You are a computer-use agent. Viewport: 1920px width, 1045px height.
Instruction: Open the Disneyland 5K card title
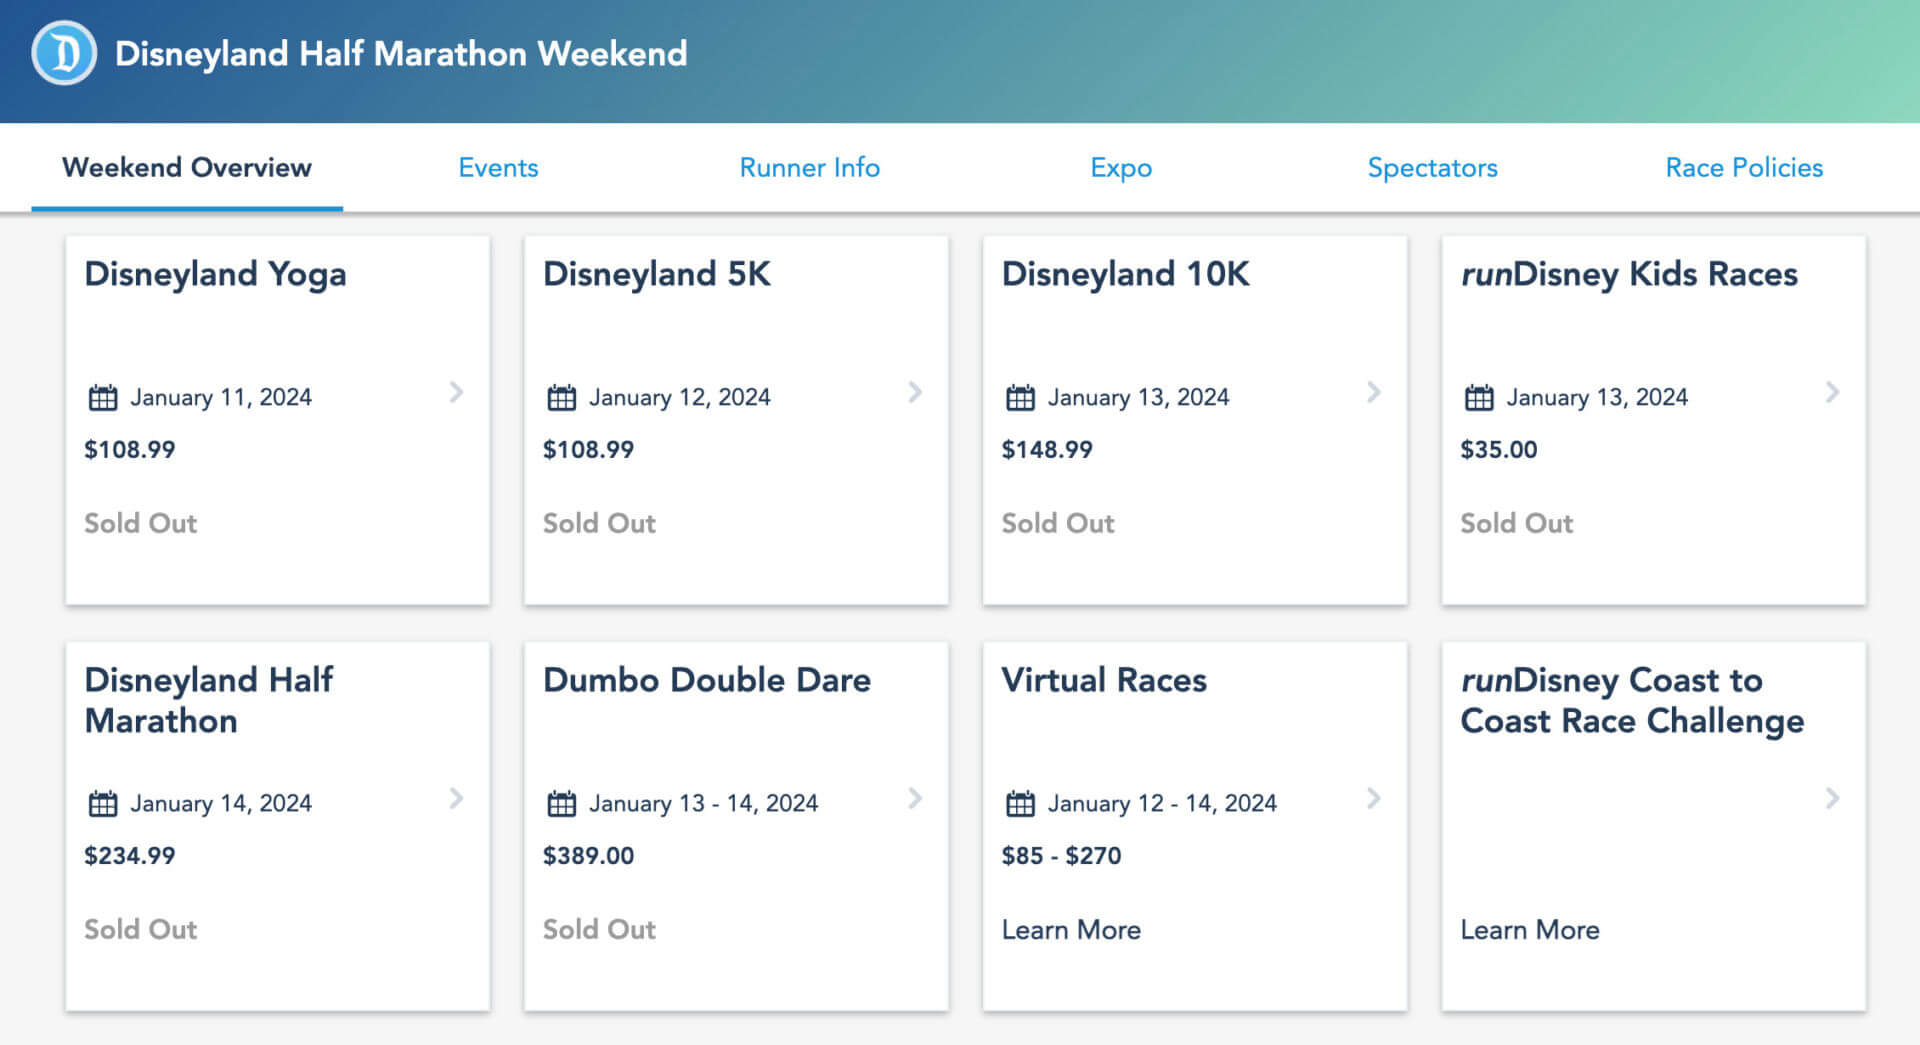pos(657,274)
